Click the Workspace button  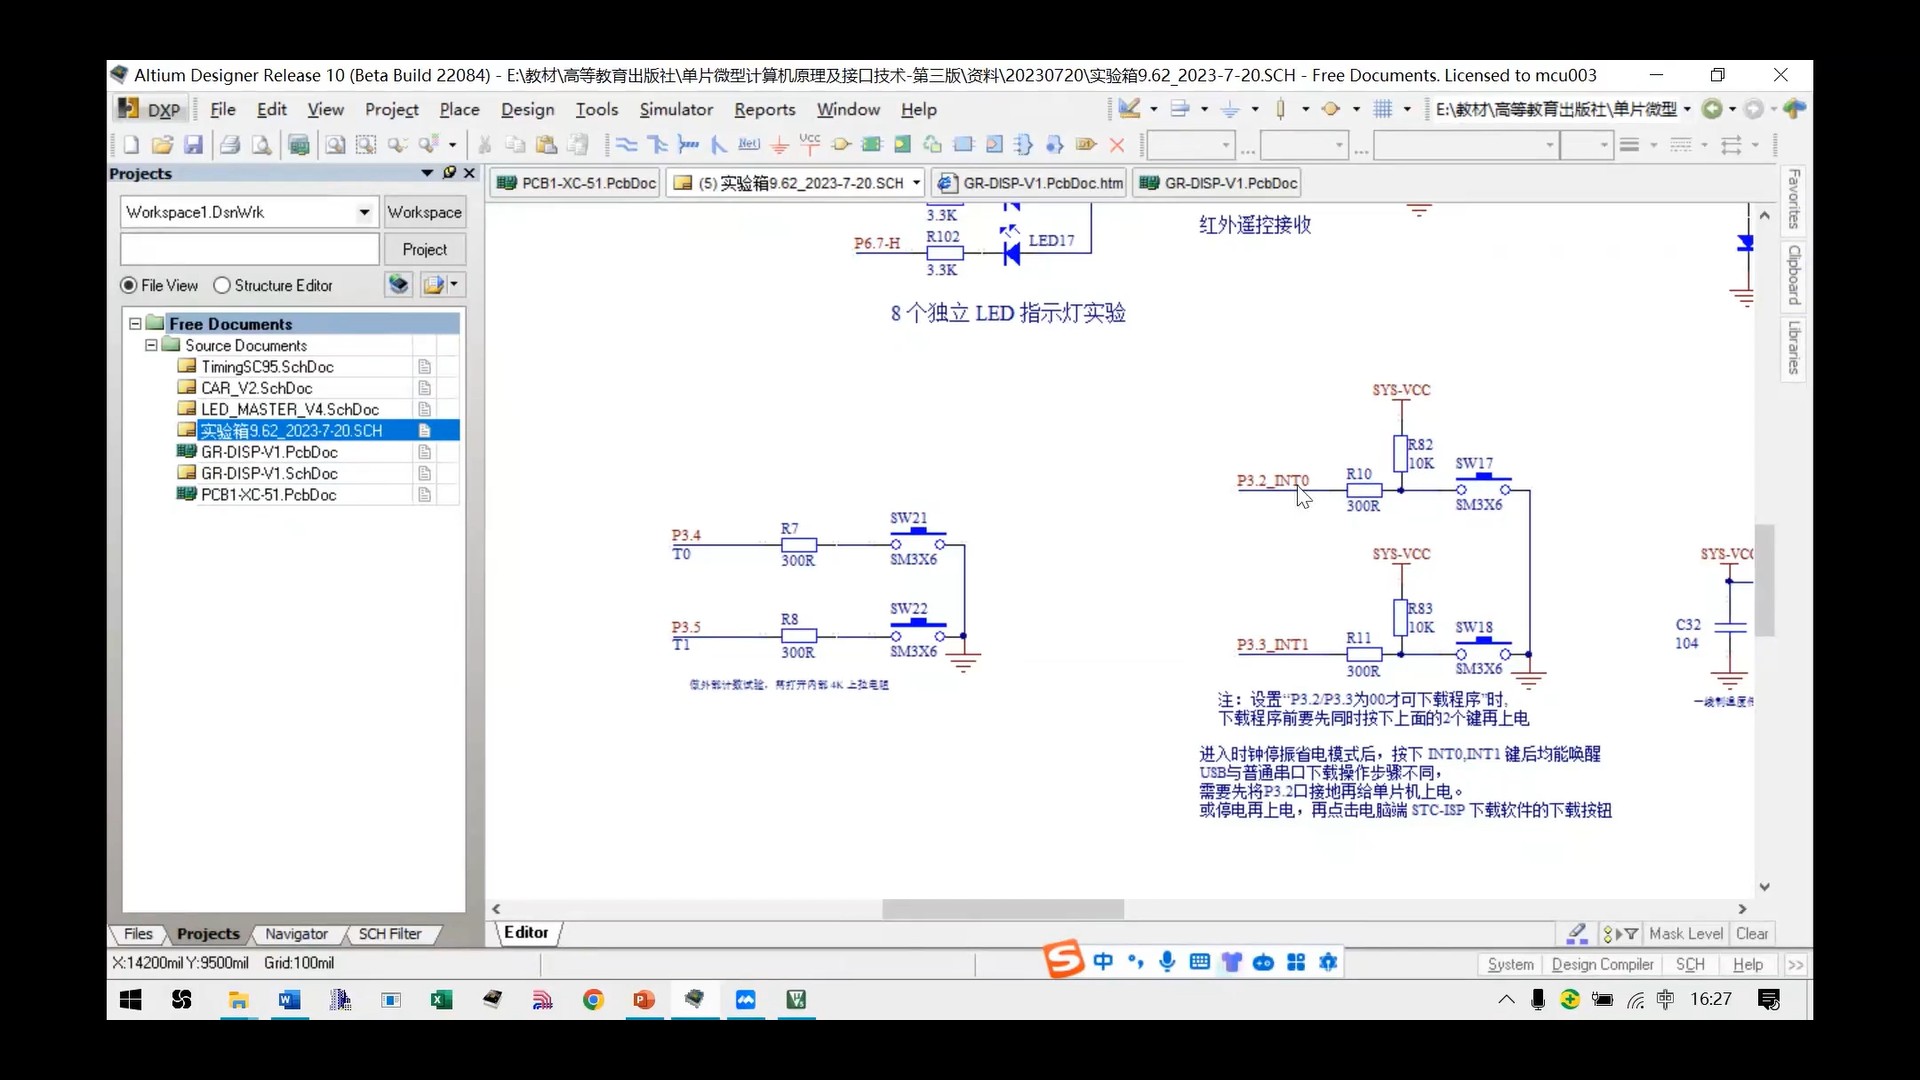(424, 212)
